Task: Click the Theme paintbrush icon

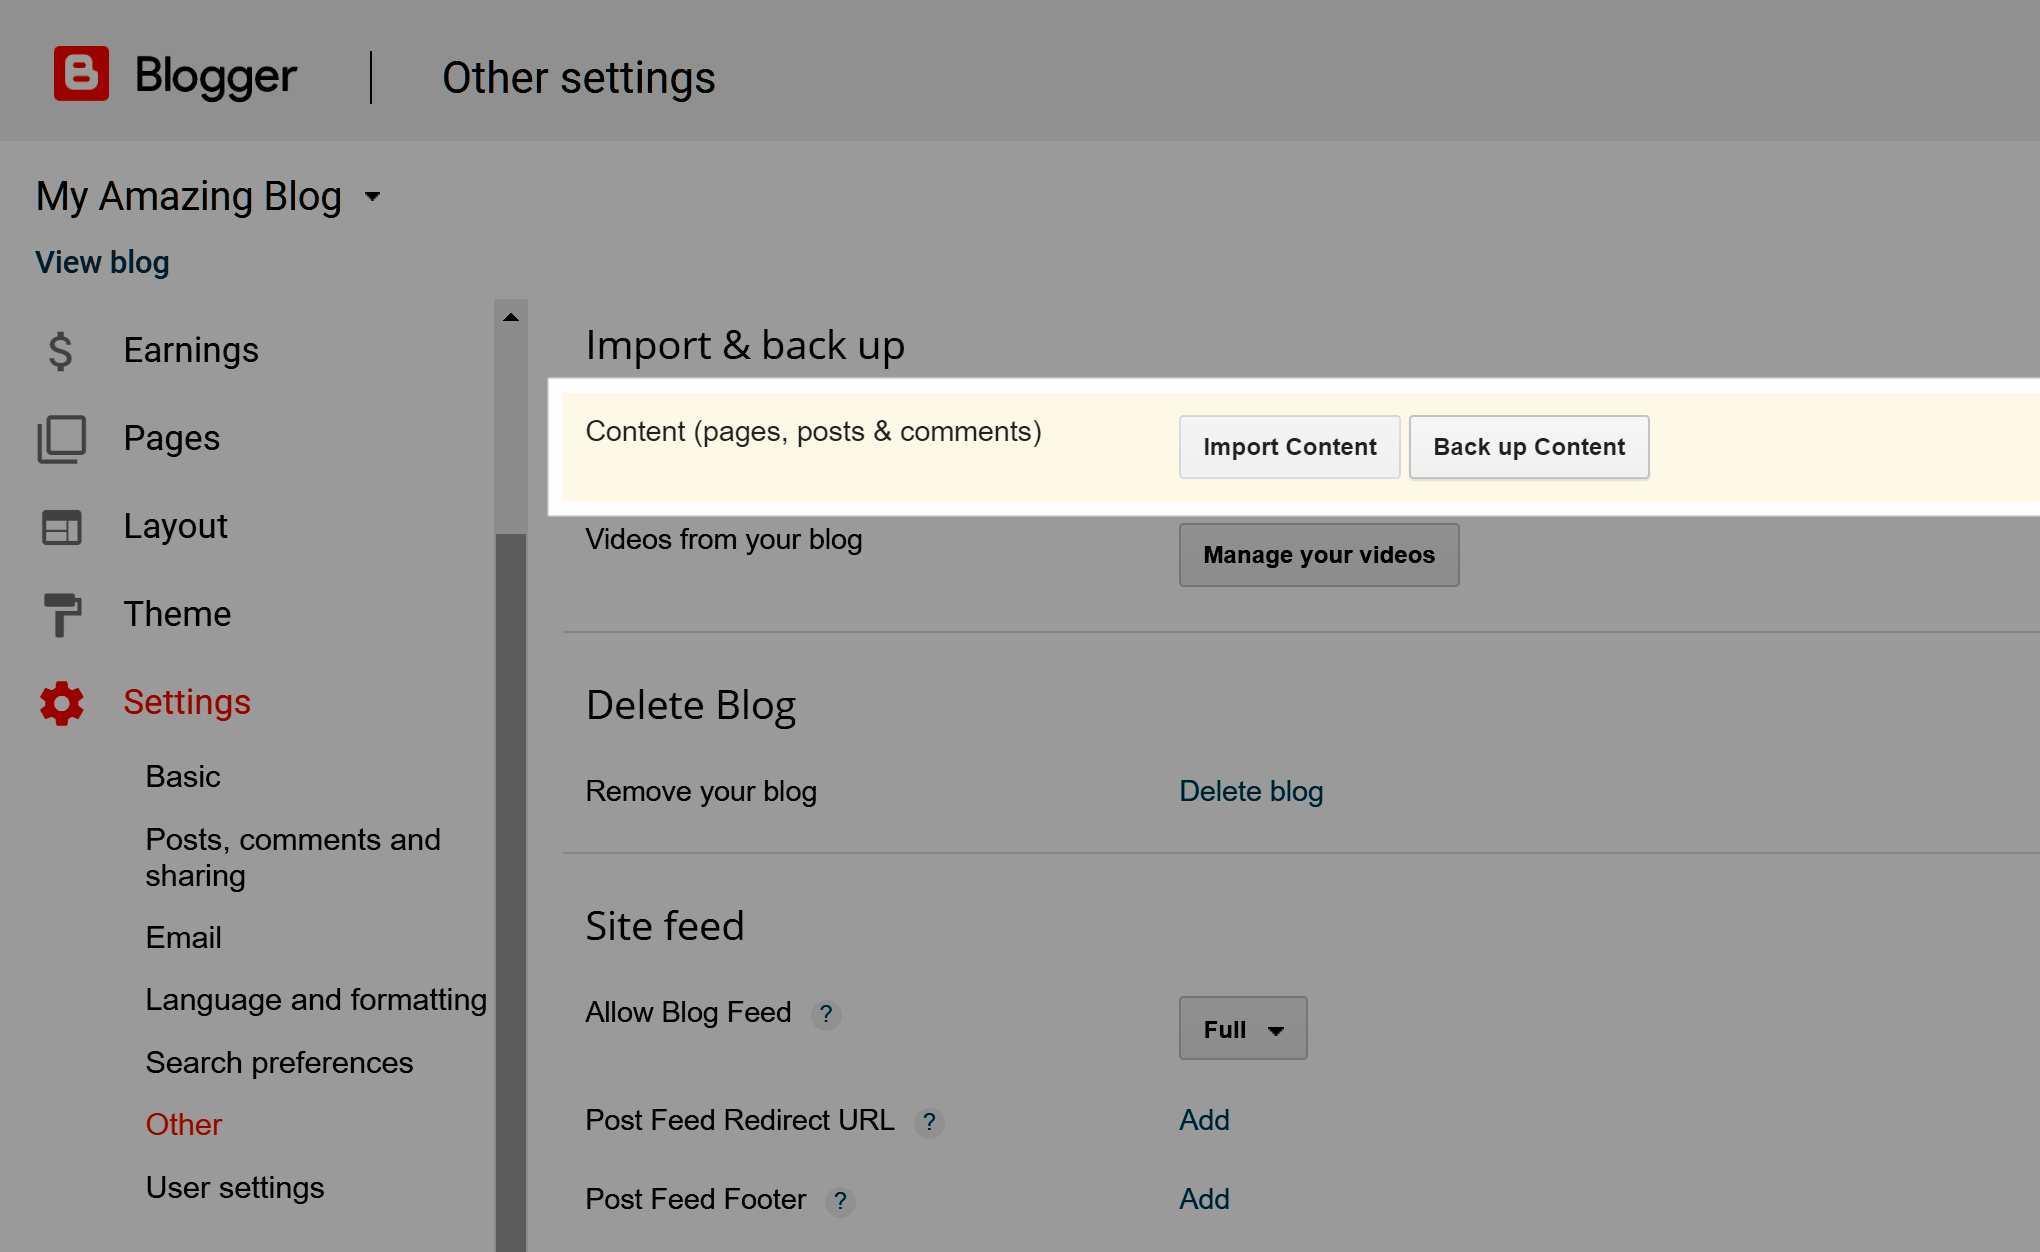Action: pos(60,614)
